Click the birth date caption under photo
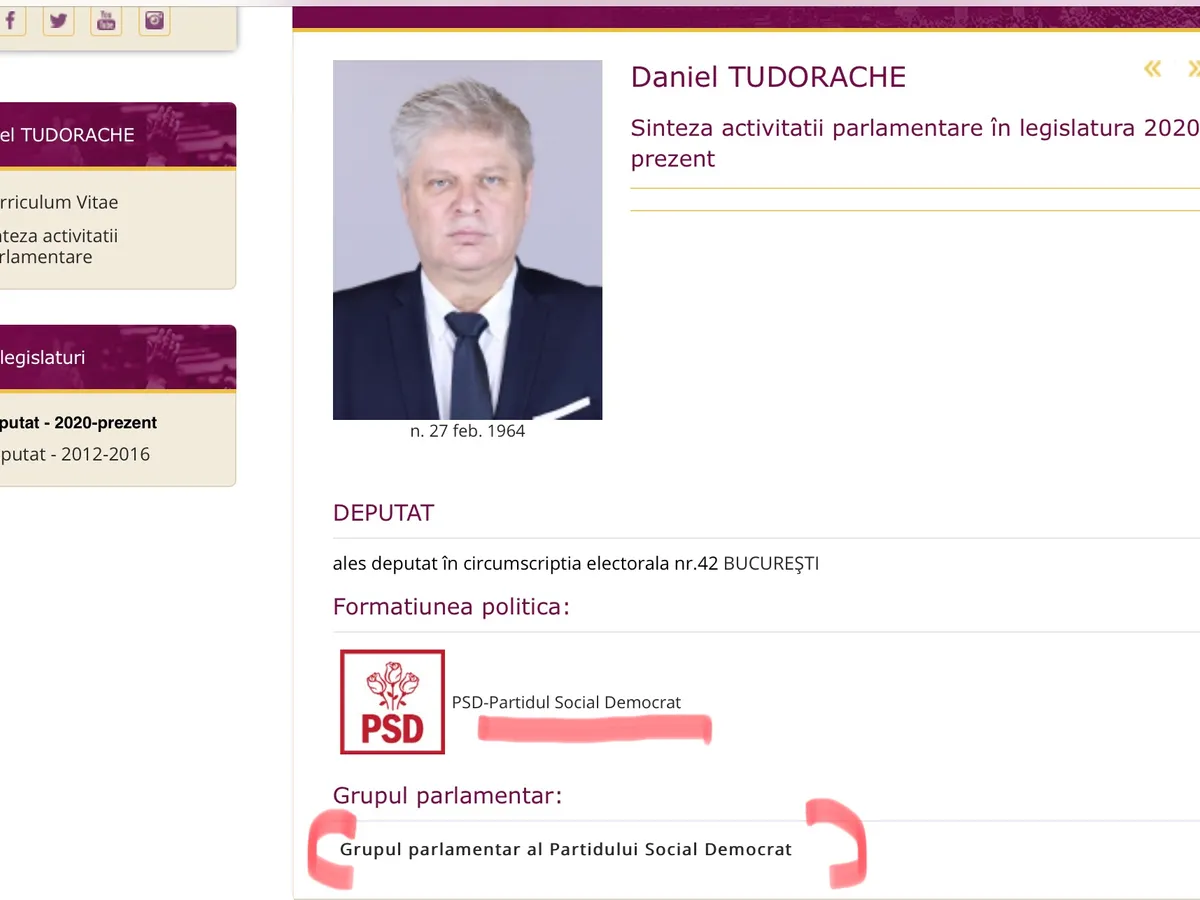1200x900 pixels. click(x=467, y=431)
